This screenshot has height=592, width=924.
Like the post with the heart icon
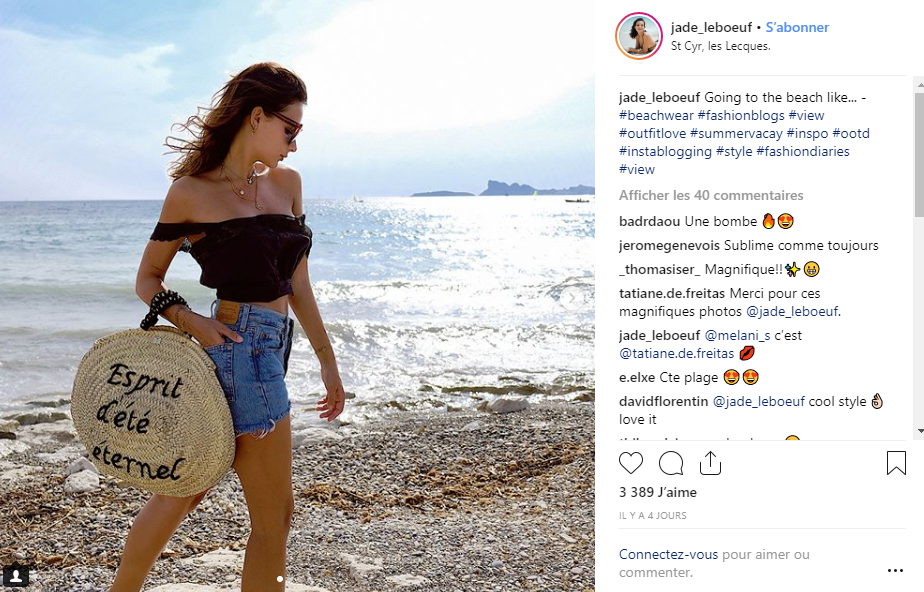click(631, 463)
